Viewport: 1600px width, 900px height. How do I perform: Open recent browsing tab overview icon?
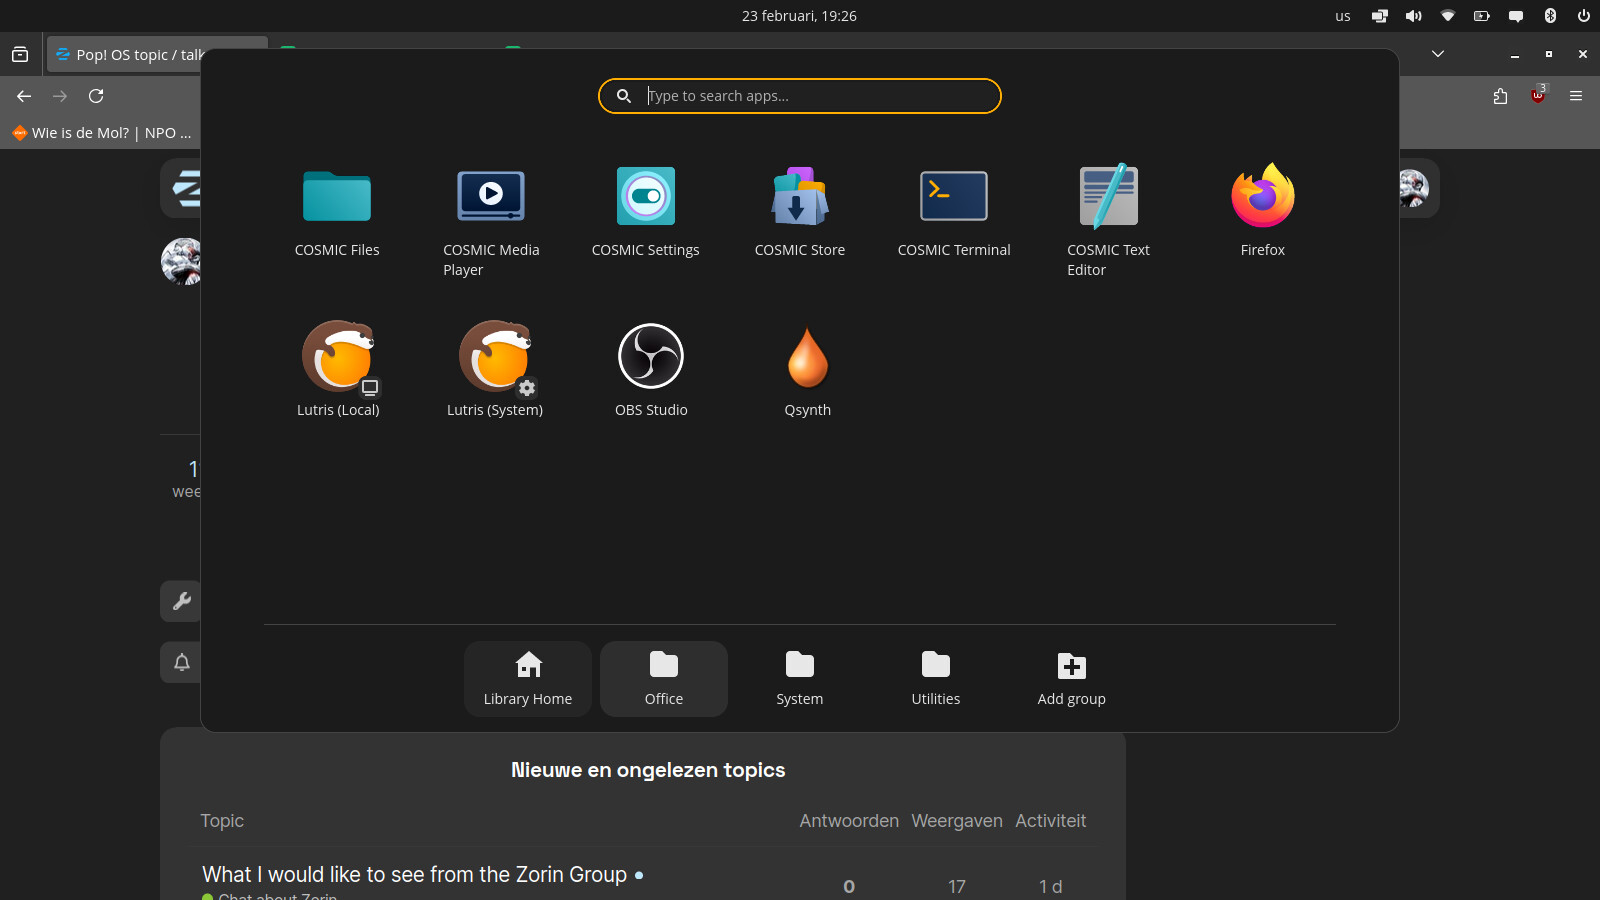(20, 55)
